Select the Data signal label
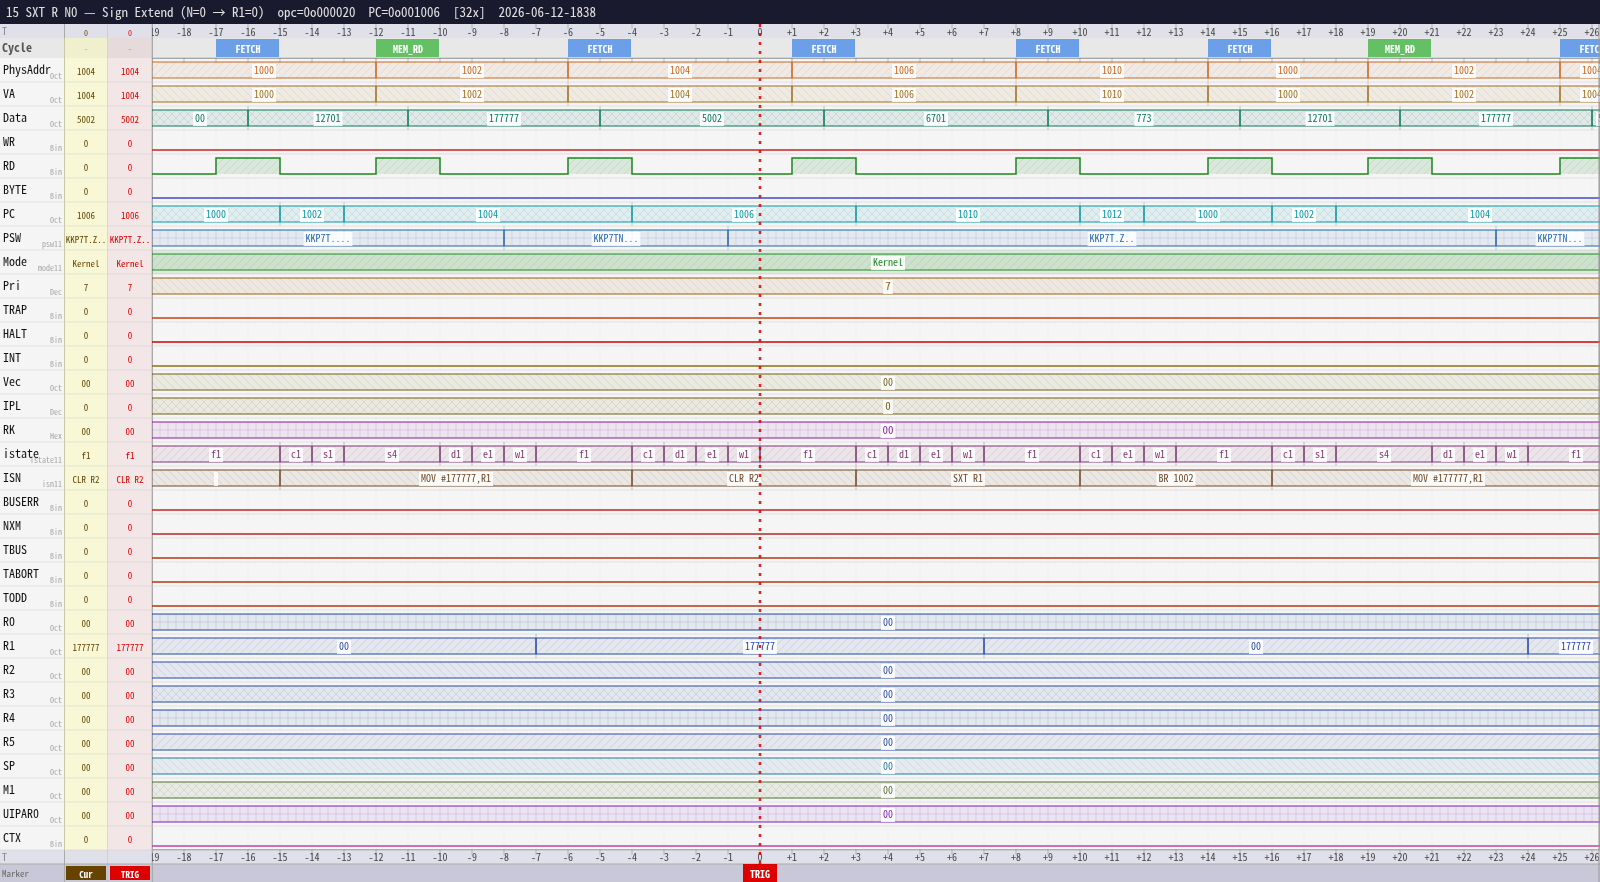Viewport: 1600px width, 882px height. pyautogui.click(x=15, y=118)
